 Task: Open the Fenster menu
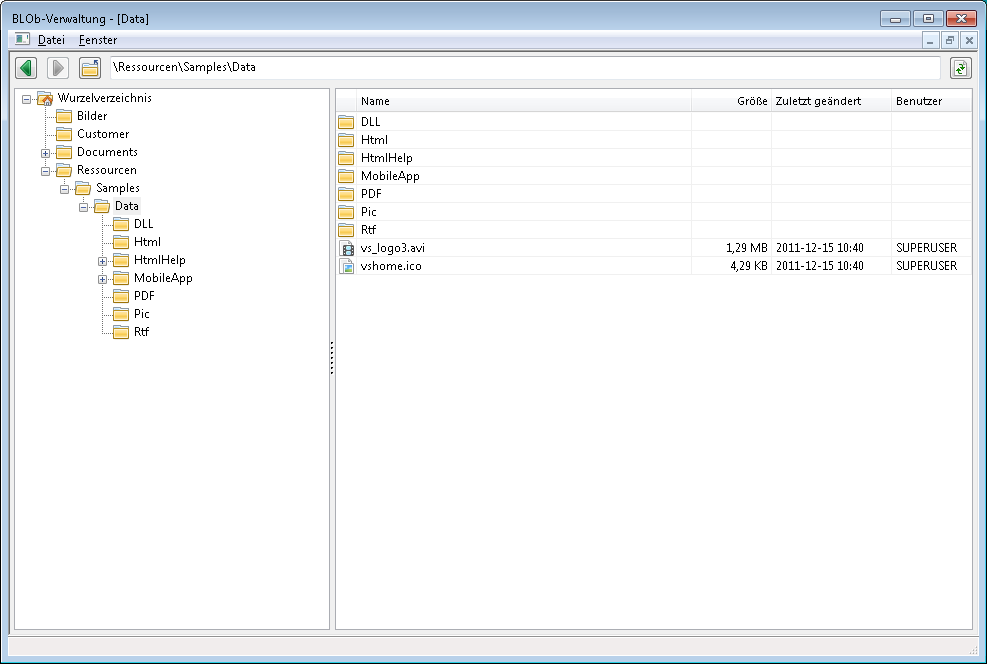coord(98,40)
